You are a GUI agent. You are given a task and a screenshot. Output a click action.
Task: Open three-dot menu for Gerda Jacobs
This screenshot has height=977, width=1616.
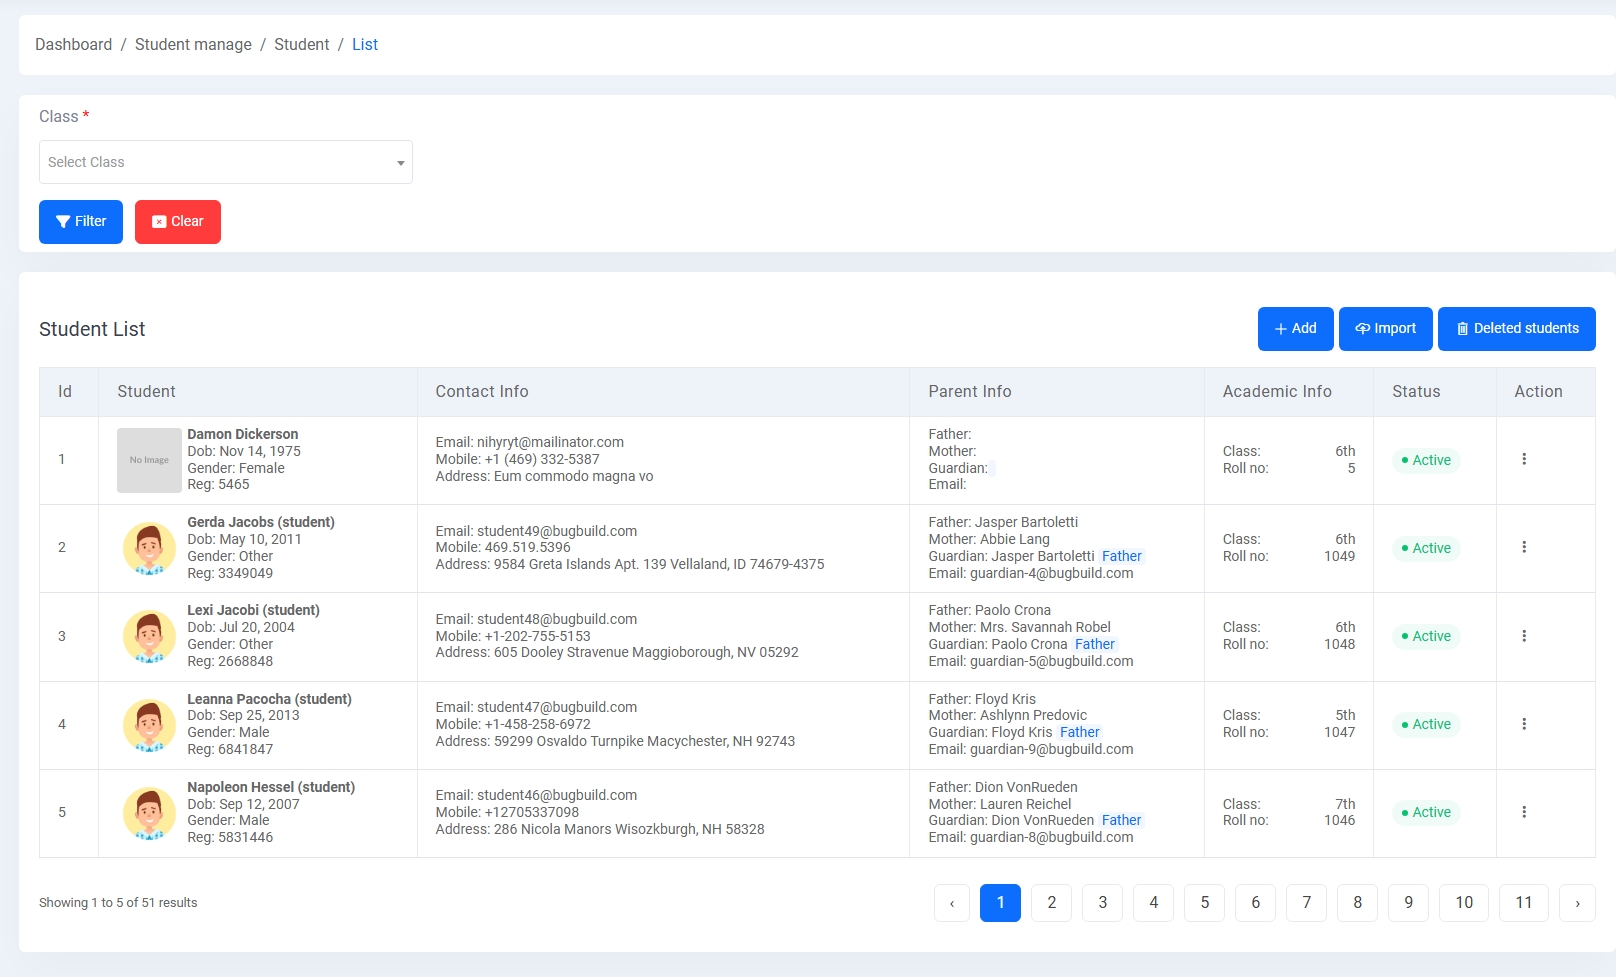1523,547
